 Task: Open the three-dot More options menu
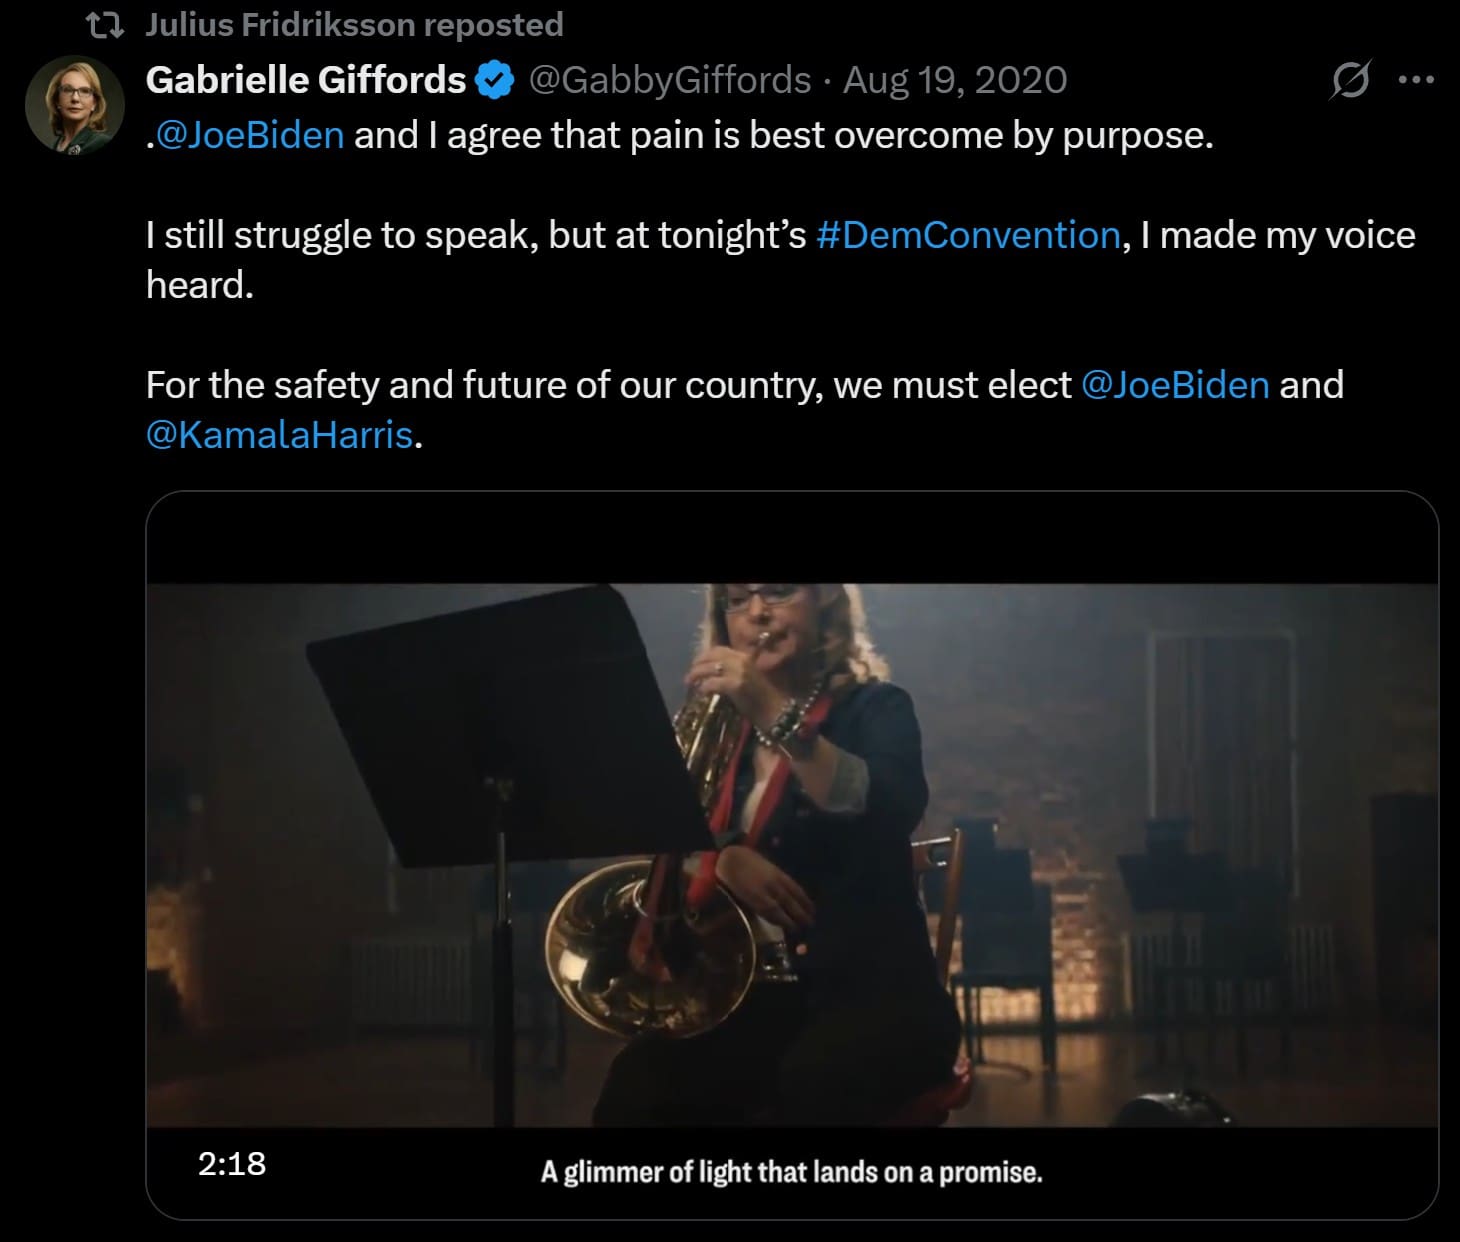click(1415, 80)
